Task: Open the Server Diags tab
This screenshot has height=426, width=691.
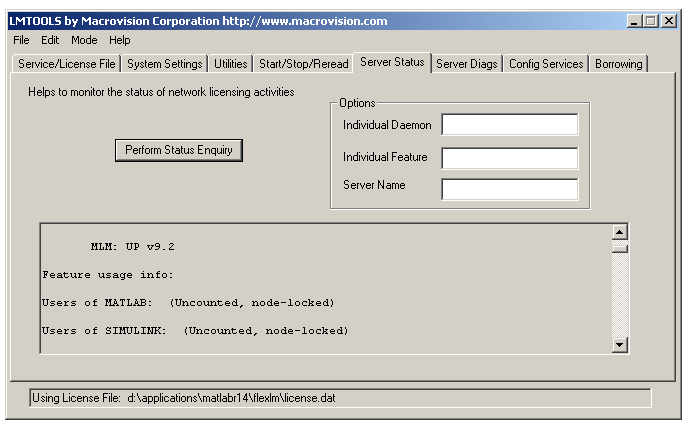Action: [x=467, y=64]
